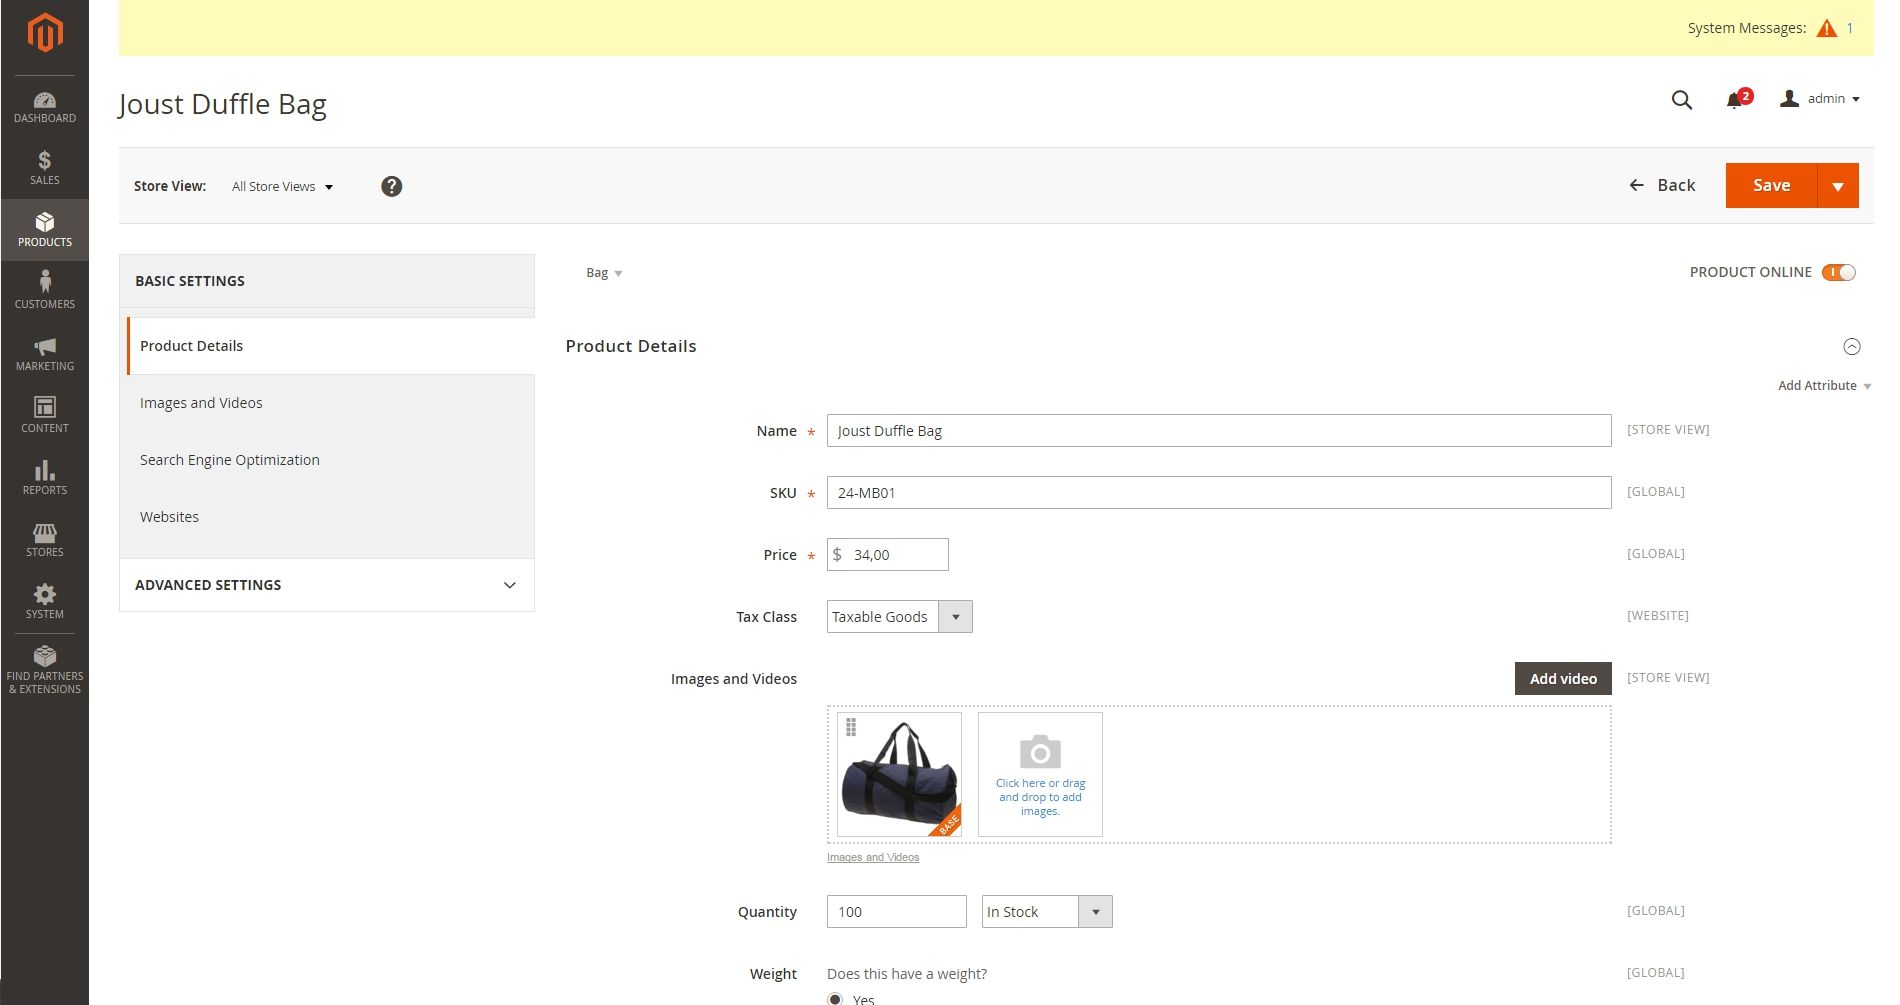Open the Reports bar chart icon
The height and width of the screenshot is (1005, 1900).
tap(44, 477)
